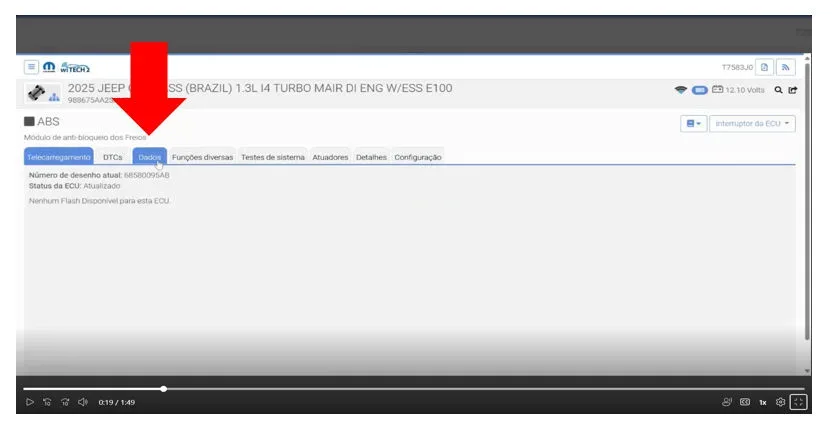
Task: Click Módulo de anti-bloqueio dos Freios subtitle
Action: click(x=85, y=137)
